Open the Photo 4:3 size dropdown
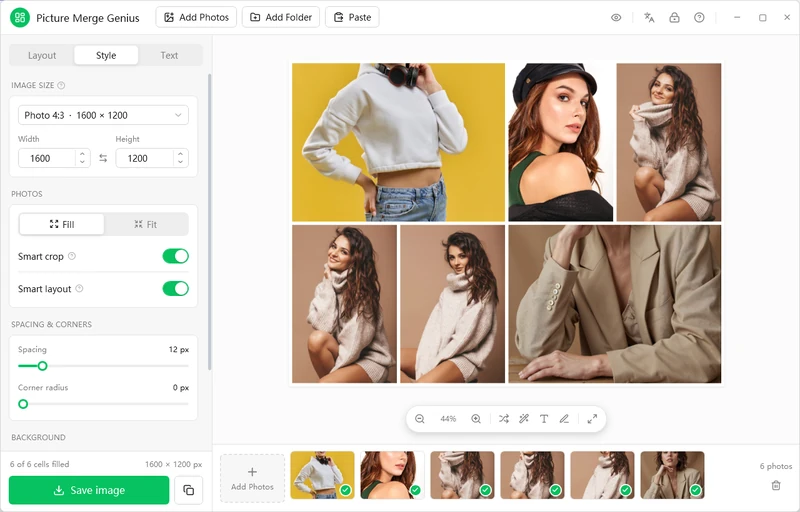This screenshot has width=800, height=512. click(103, 115)
